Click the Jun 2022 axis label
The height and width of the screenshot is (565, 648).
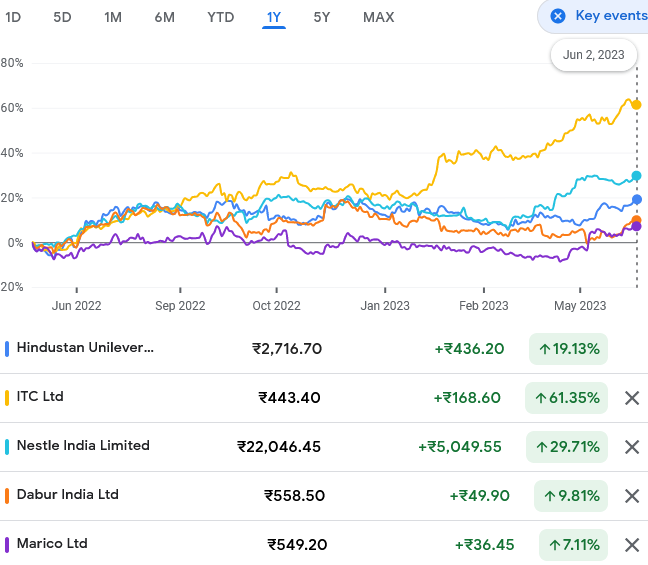(76, 306)
